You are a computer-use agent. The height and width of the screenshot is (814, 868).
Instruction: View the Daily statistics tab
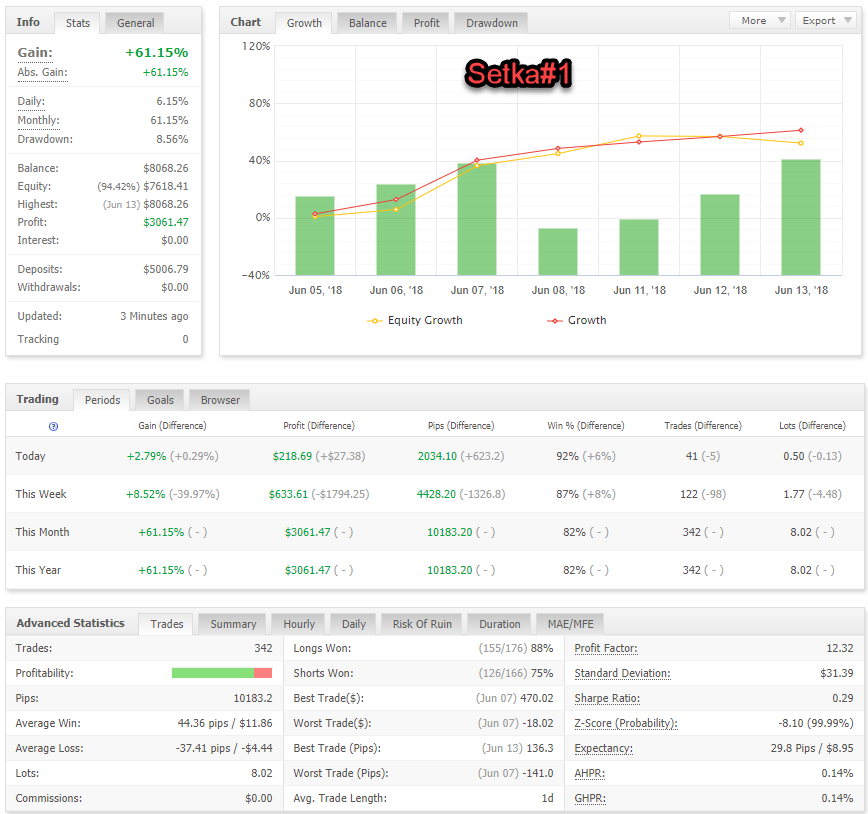pyautogui.click(x=354, y=624)
